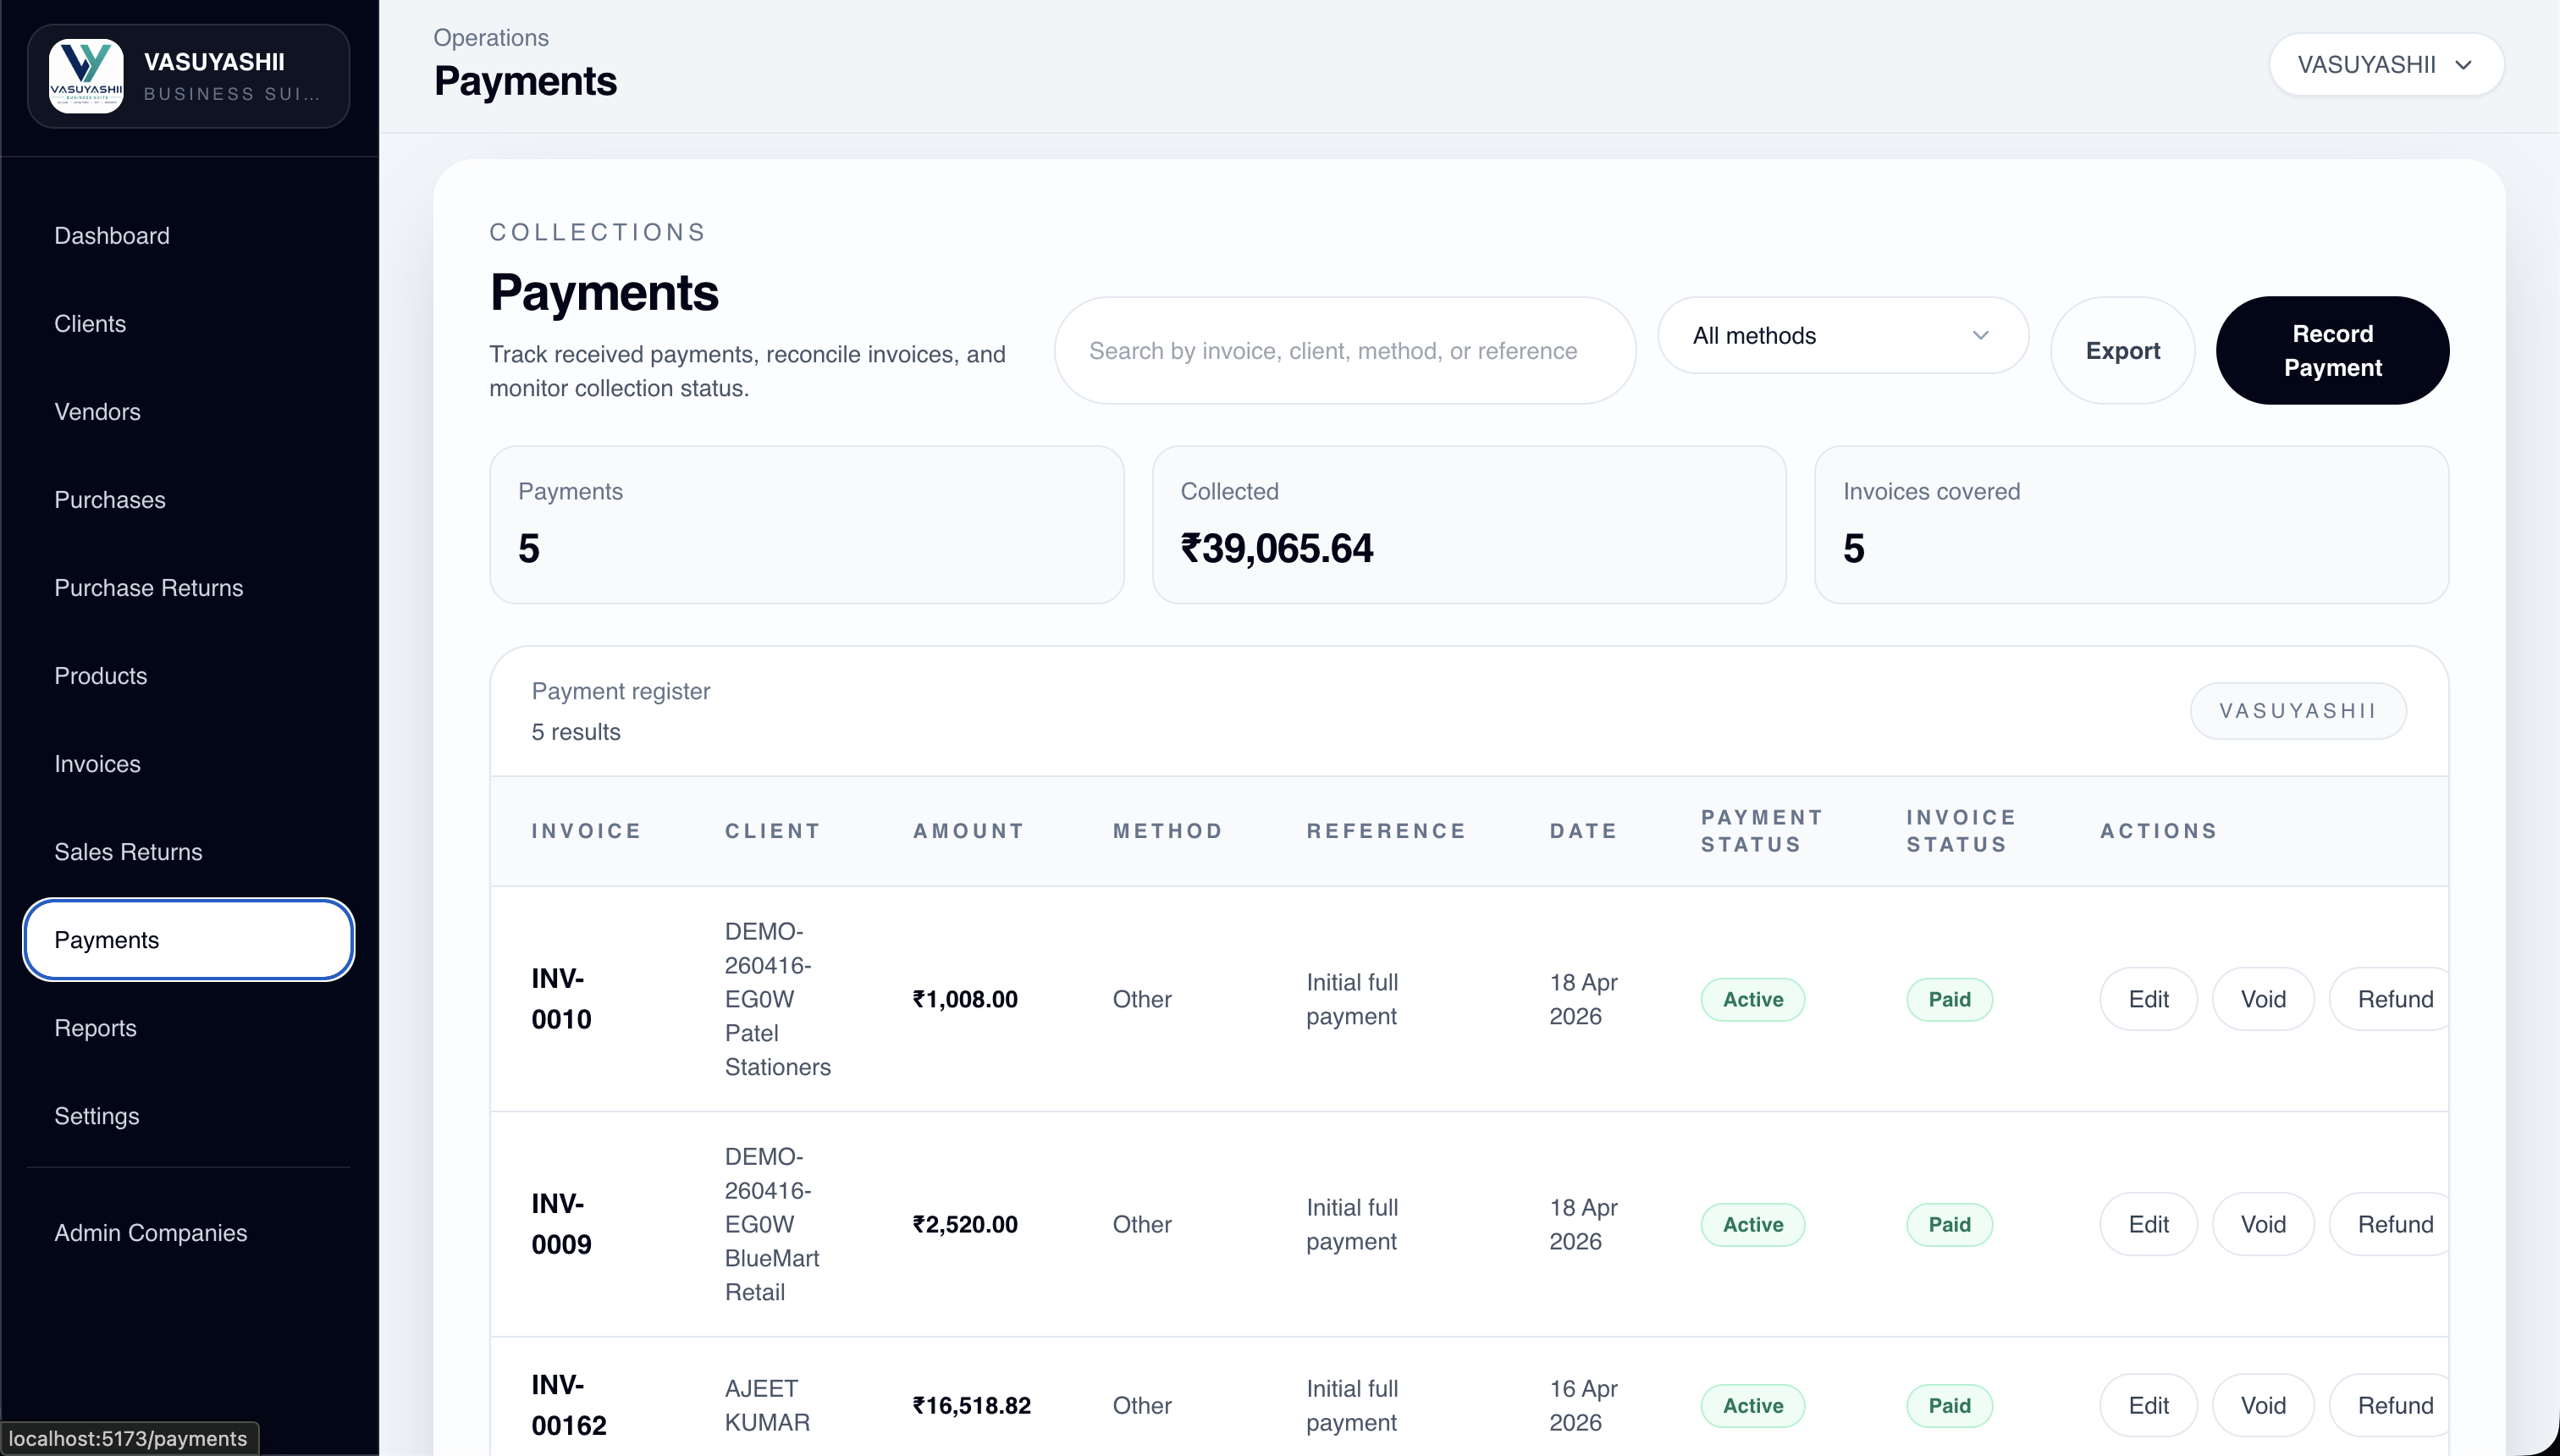Open Reports from the sidebar
2560x1456 pixels.
click(x=95, y=1028)
